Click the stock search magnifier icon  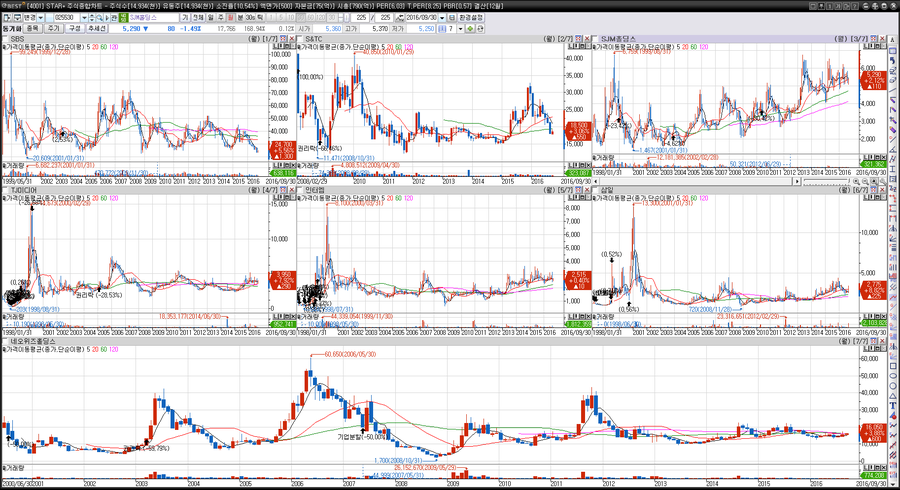[x=99, y=18]
